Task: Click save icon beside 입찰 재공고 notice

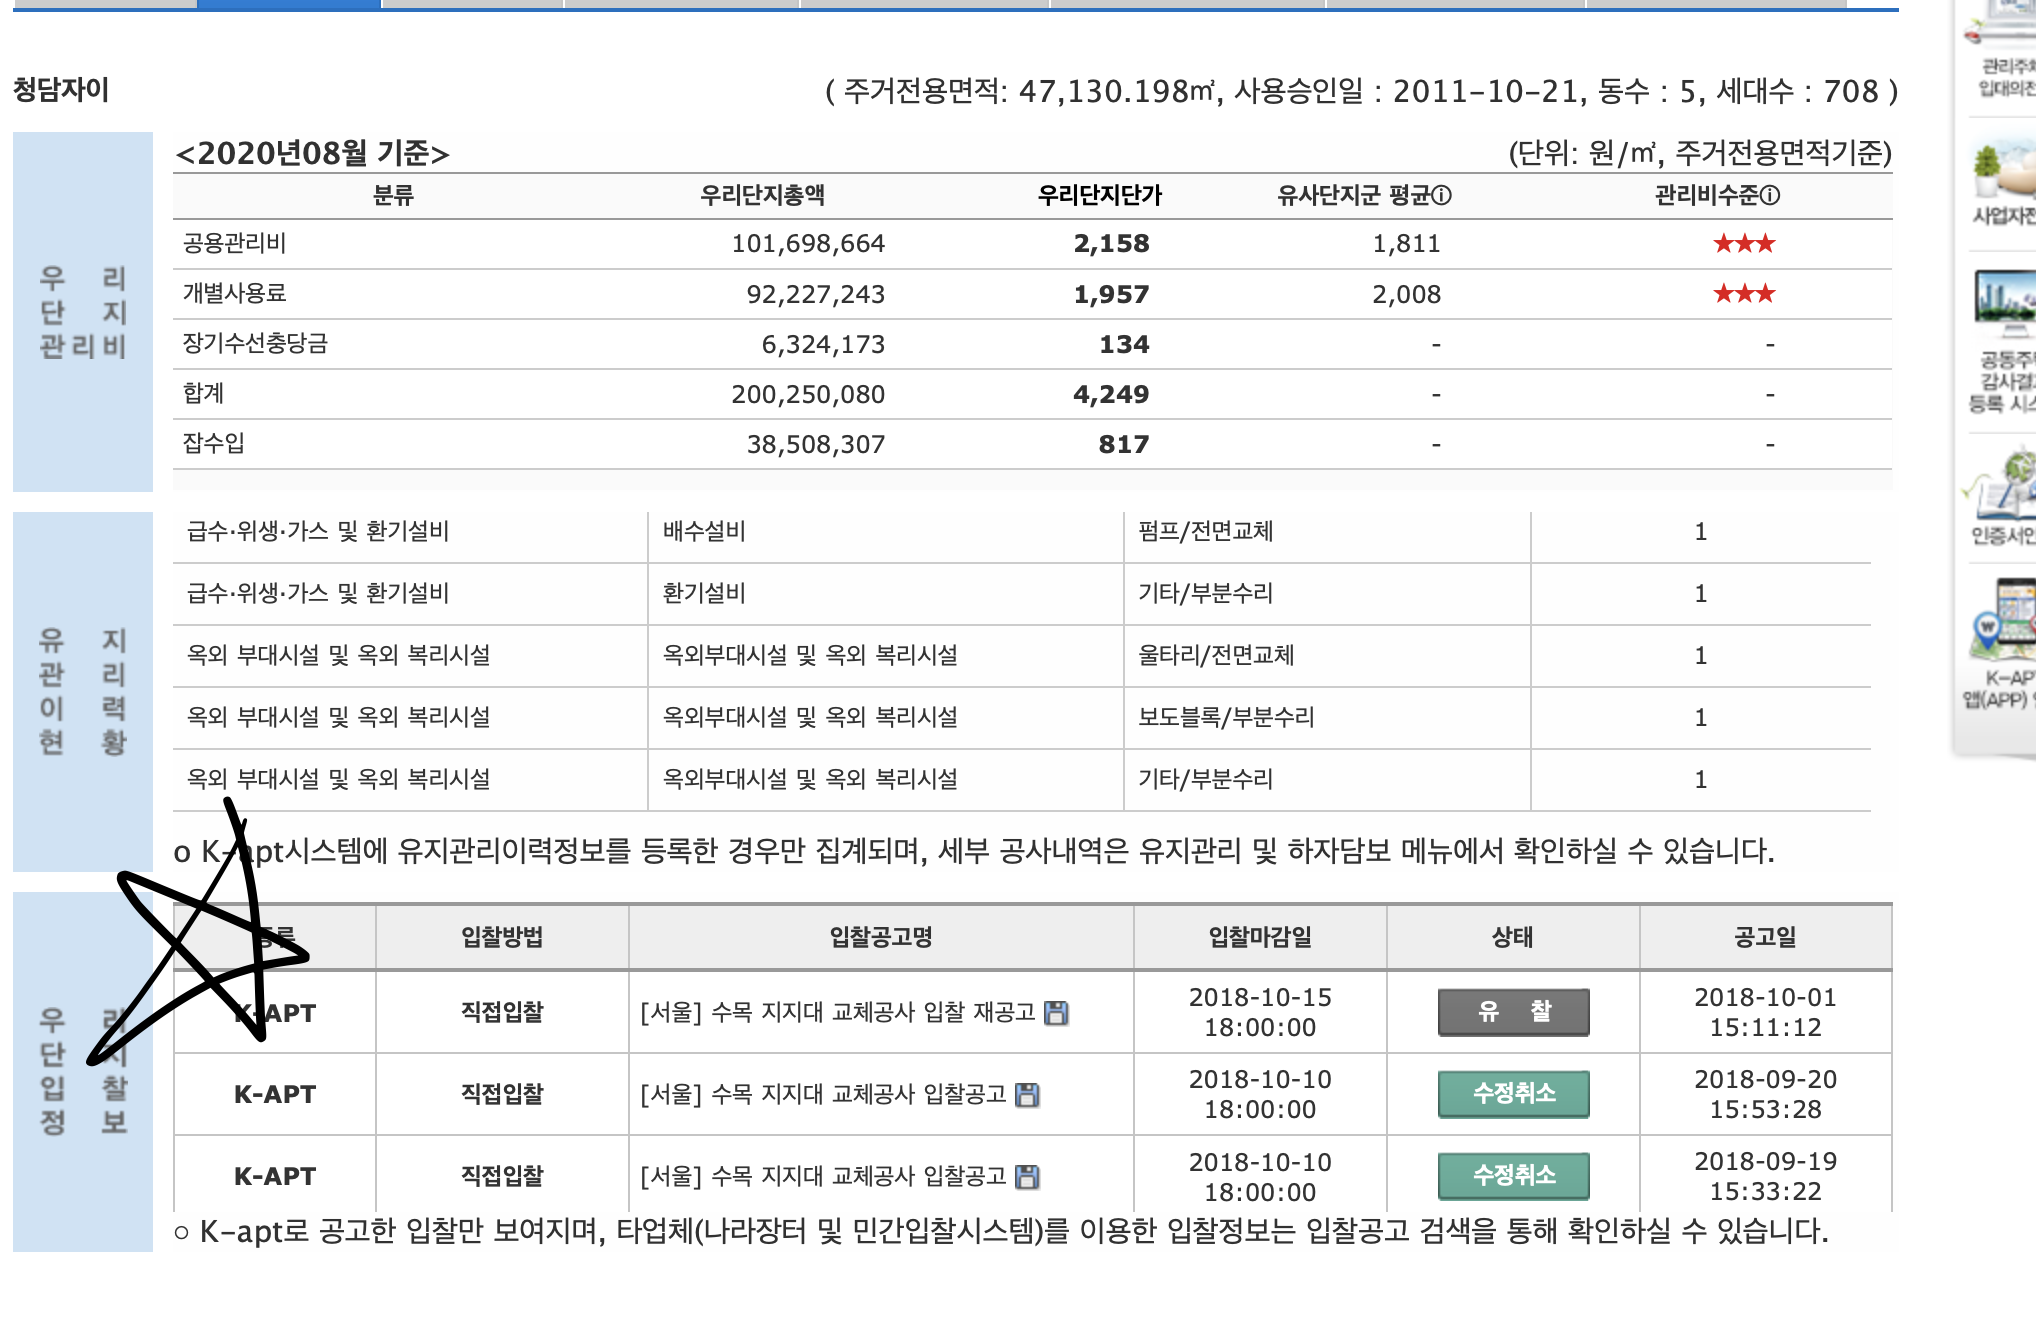Action: 1056,1013
